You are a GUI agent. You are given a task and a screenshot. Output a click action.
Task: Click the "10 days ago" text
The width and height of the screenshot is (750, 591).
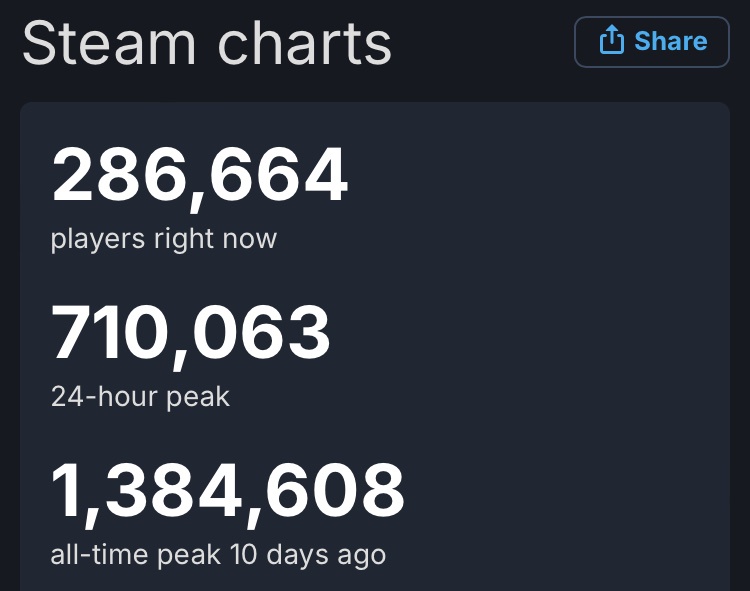point(308,555)
